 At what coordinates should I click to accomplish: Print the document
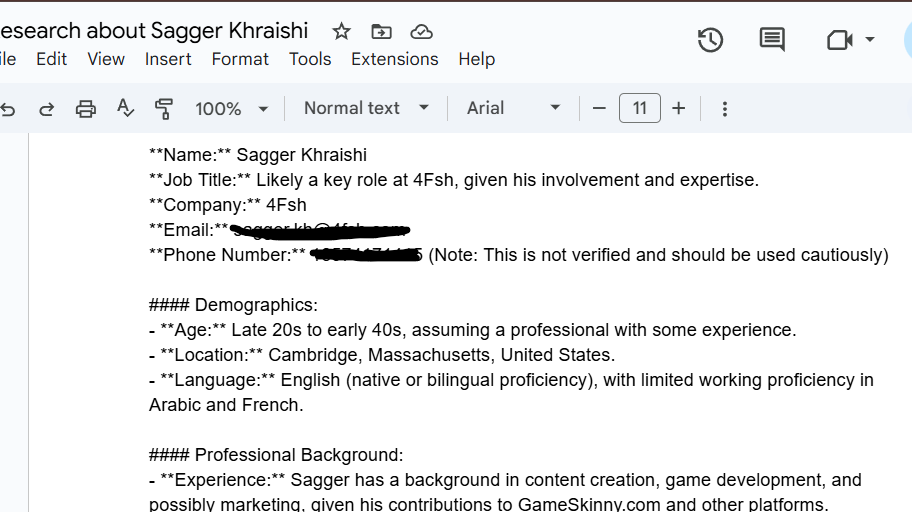86,109
